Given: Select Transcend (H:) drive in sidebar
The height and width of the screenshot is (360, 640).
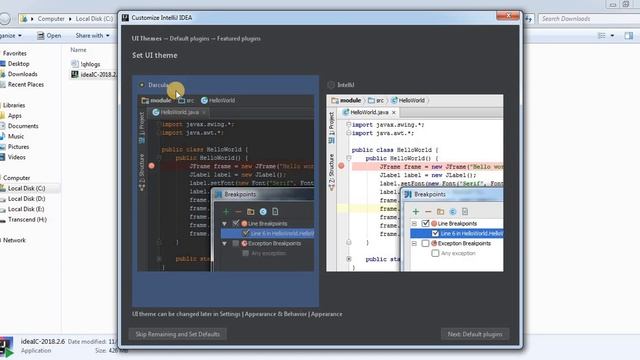Looking at the screenshot, I should click(x=27, y=220).
